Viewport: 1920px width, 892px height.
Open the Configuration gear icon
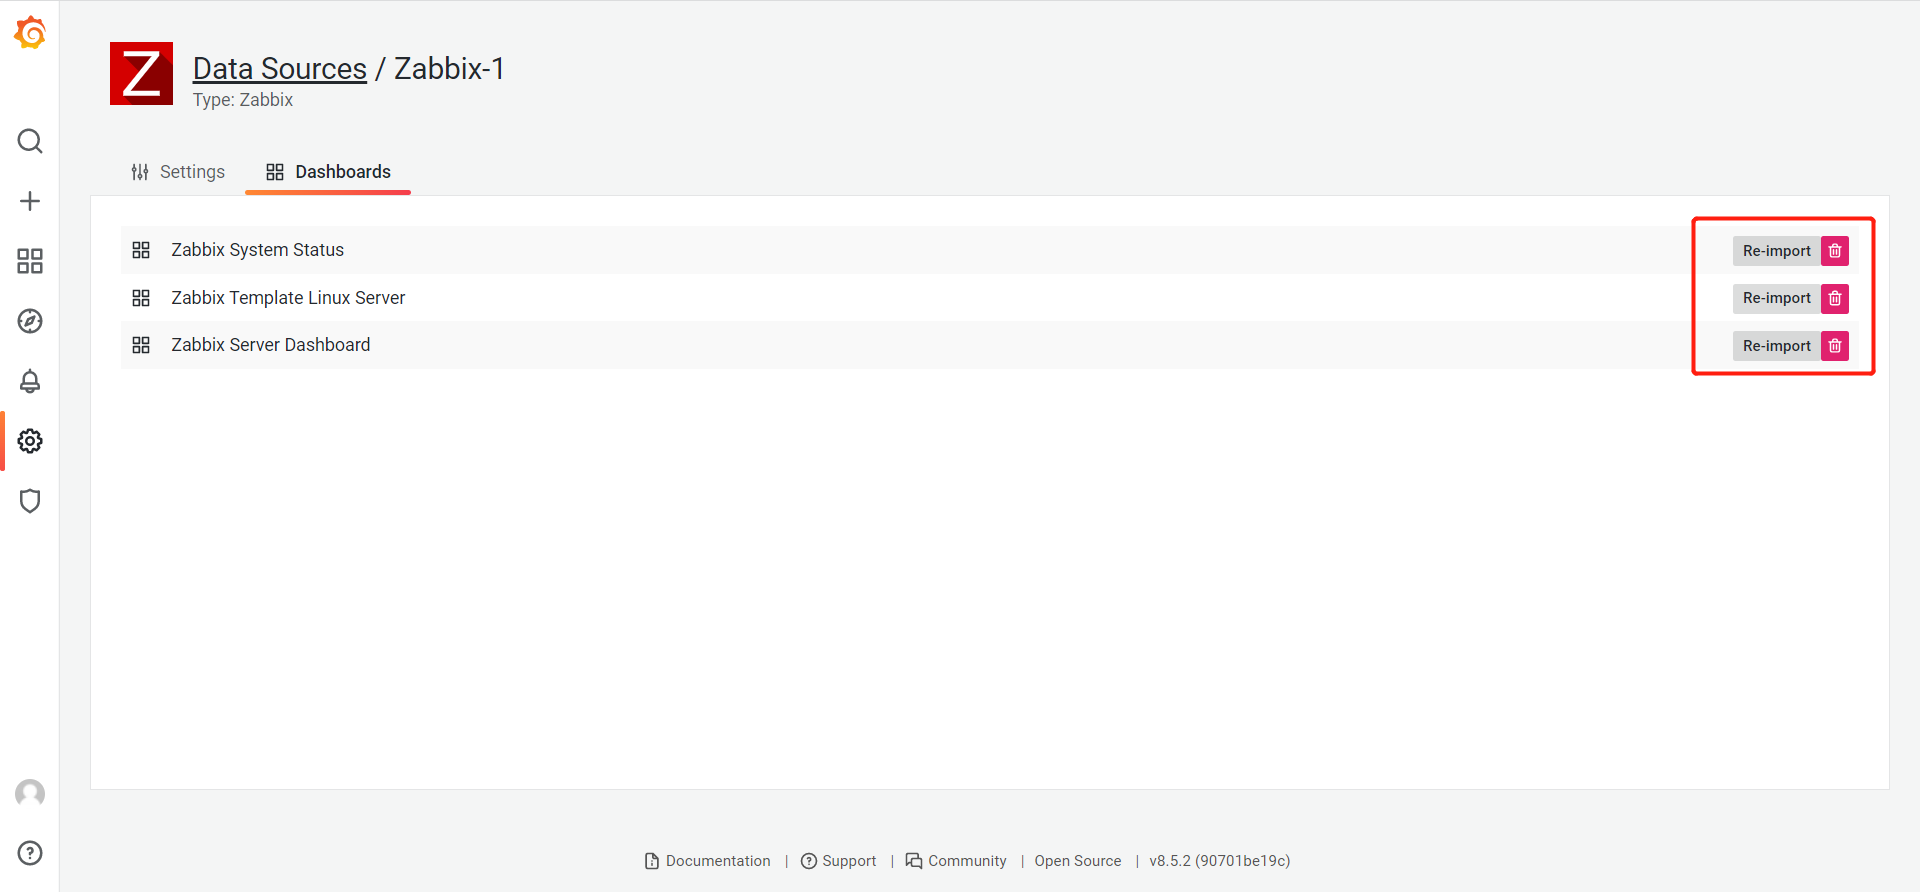[x=30, y=441]
